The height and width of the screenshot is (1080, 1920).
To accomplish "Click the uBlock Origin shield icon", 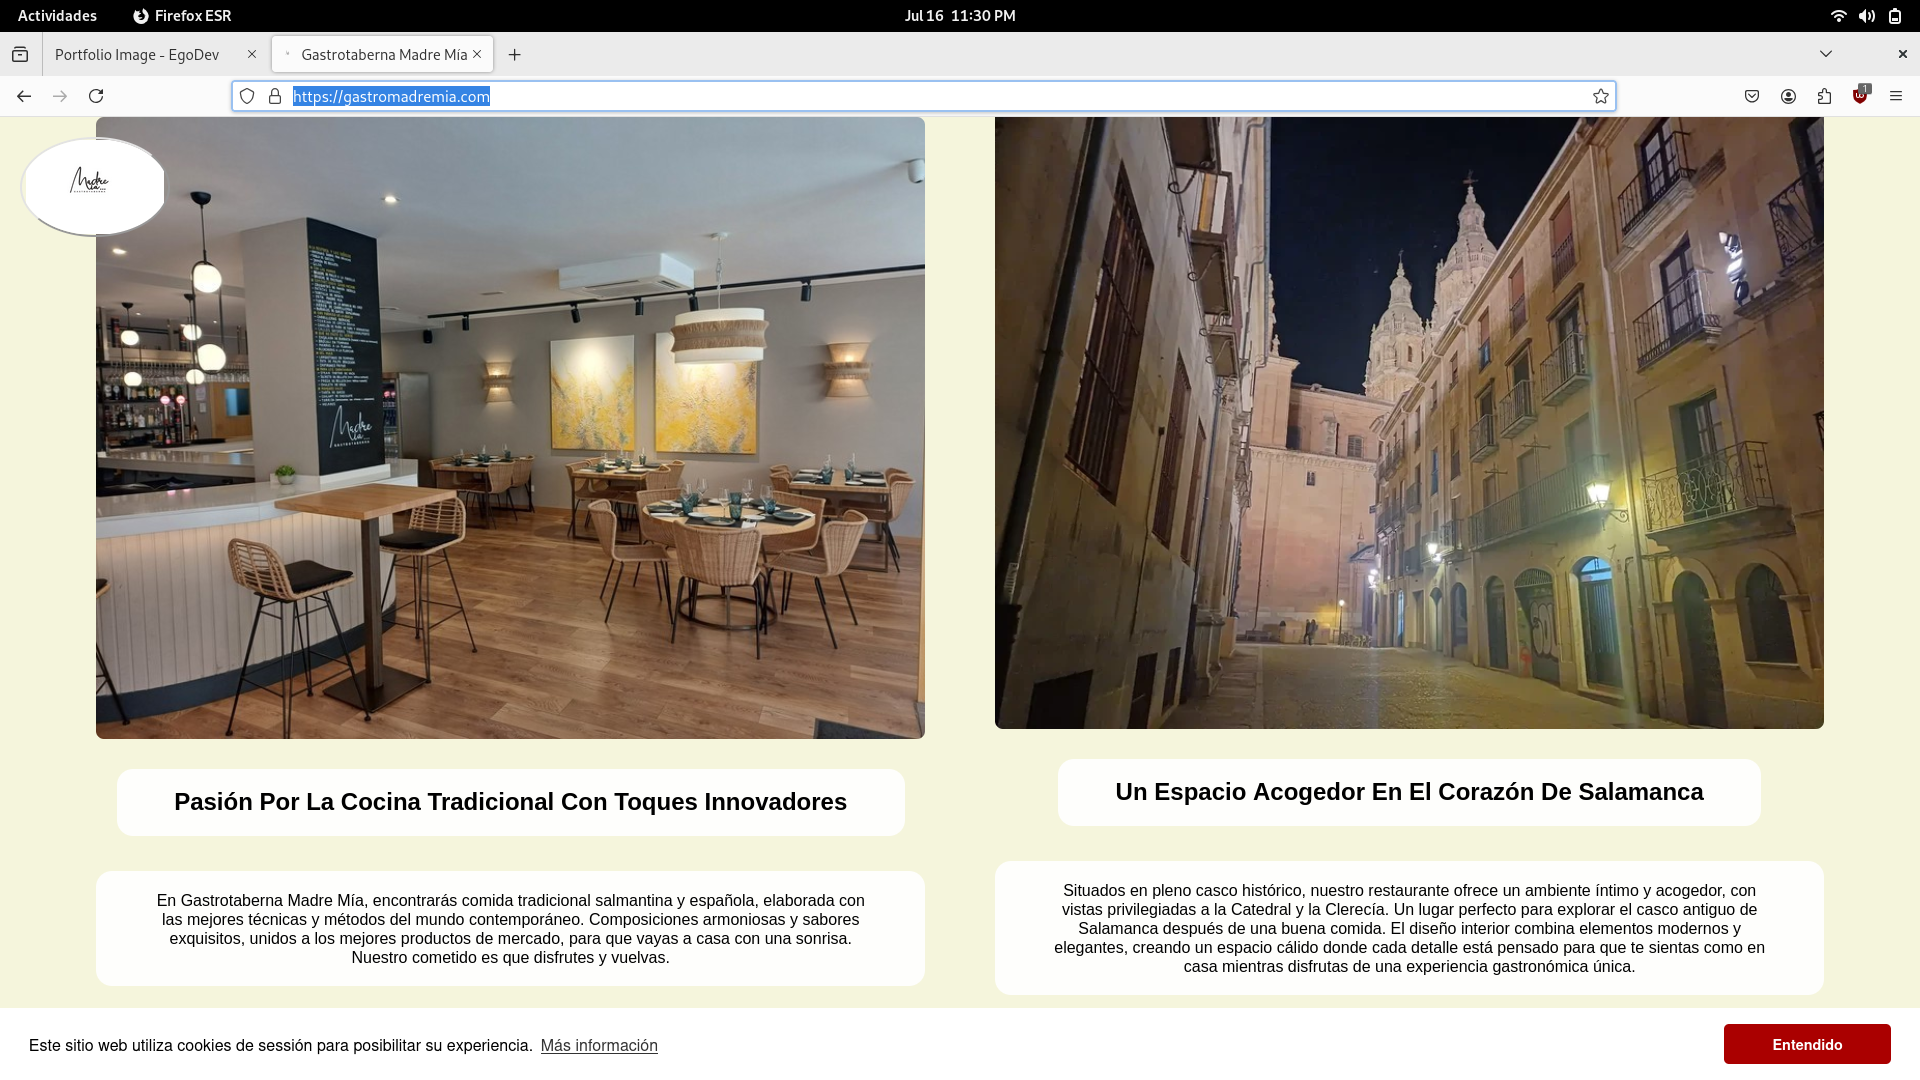I will click(x=1860, y=96).
